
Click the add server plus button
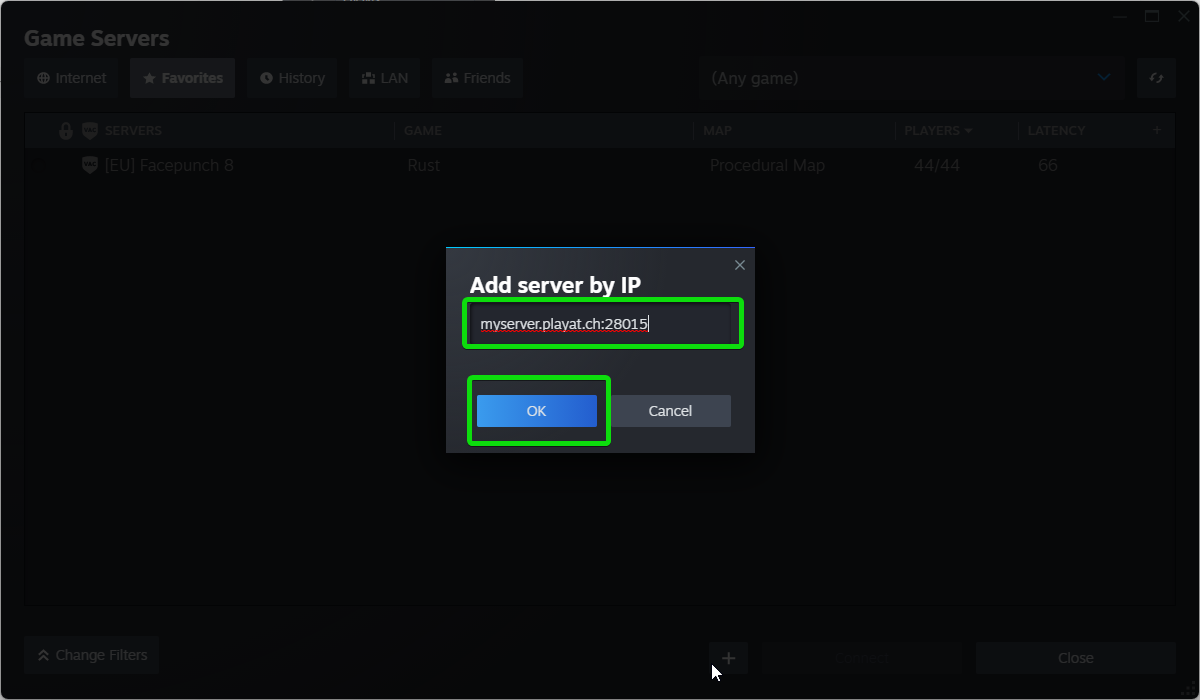point(729,658)
